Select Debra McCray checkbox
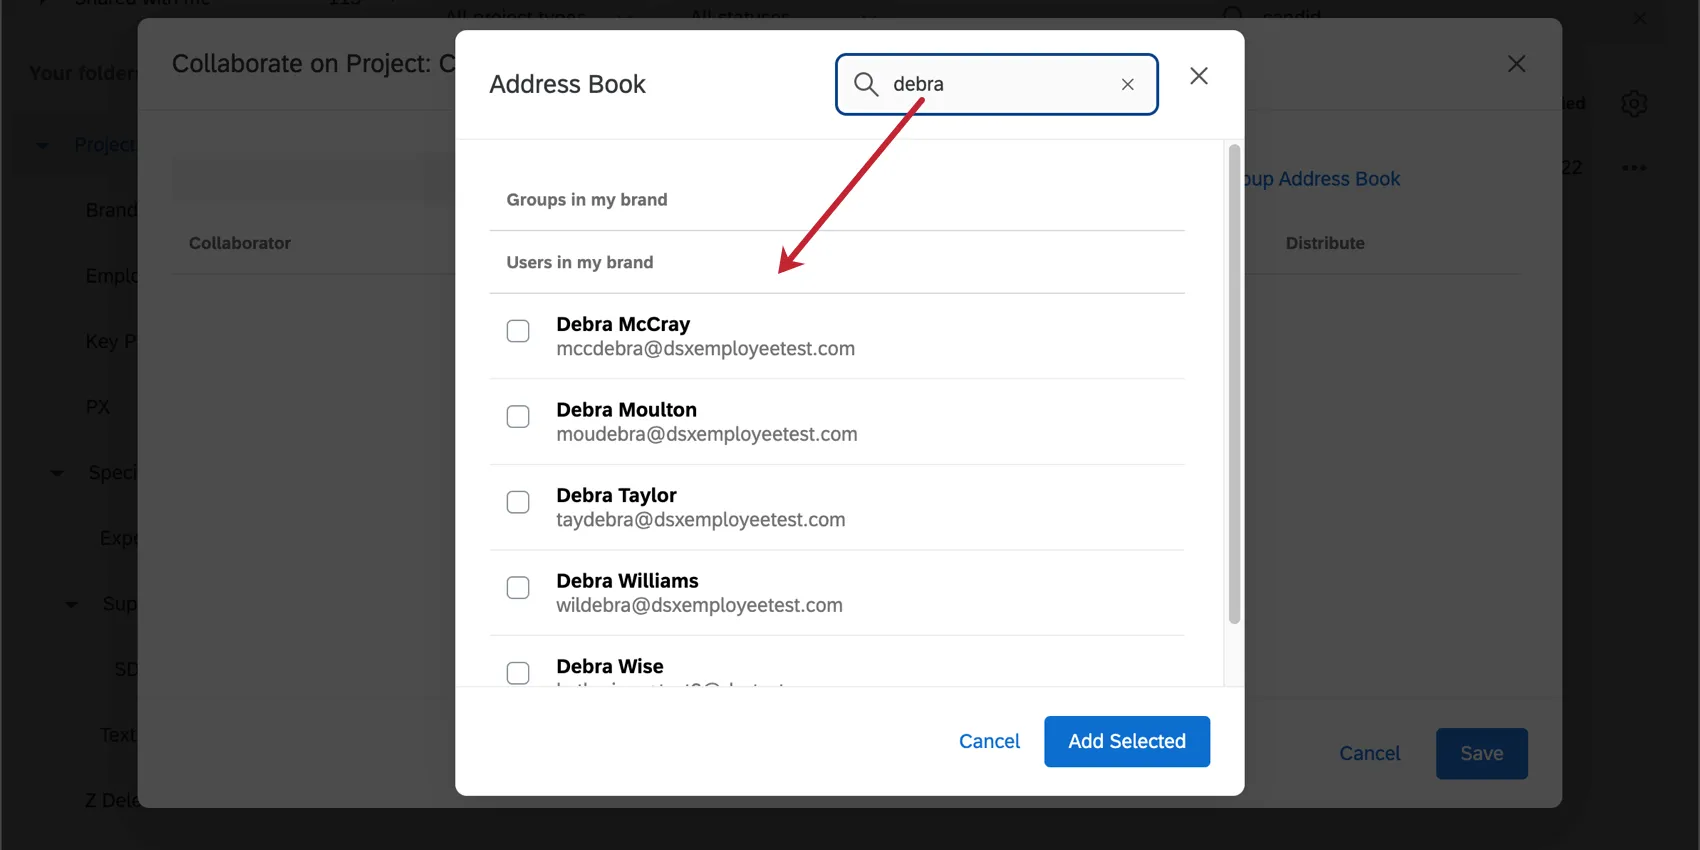Image resolution: width=1700 pixels, height=850 pixels. coord(518,331)
